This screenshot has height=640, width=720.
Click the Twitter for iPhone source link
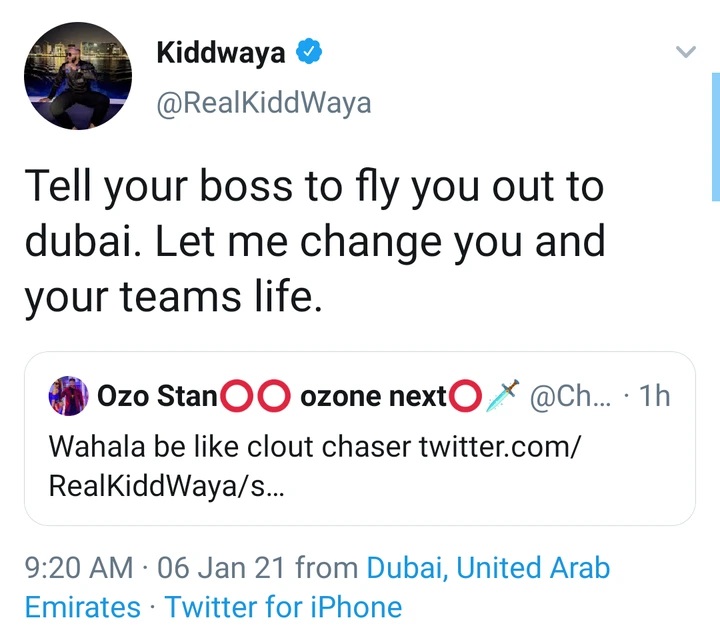pyautogui.click(x=283, y=606)
